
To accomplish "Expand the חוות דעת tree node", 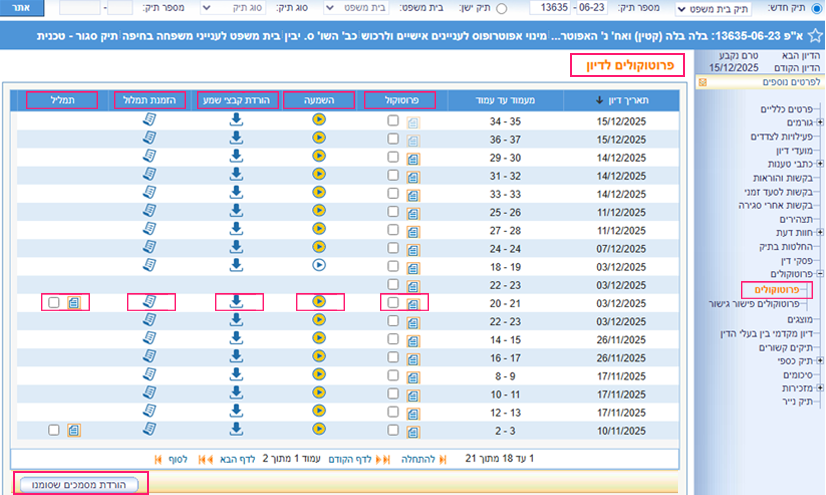I will pos(820,232).
